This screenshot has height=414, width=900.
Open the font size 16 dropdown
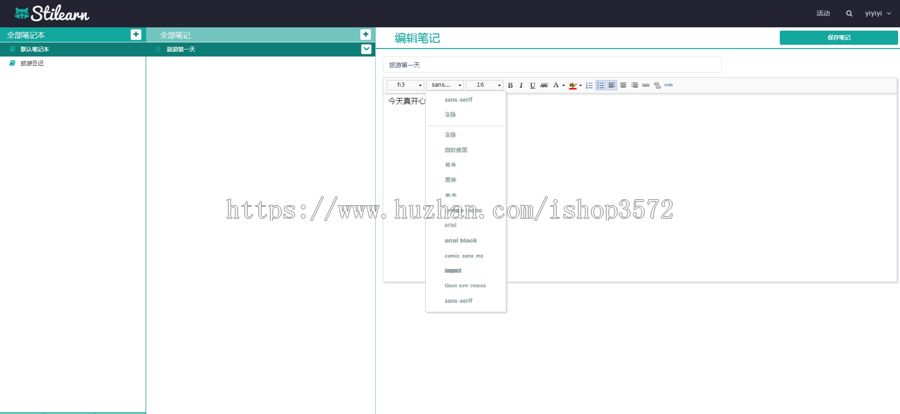(484, 85)
